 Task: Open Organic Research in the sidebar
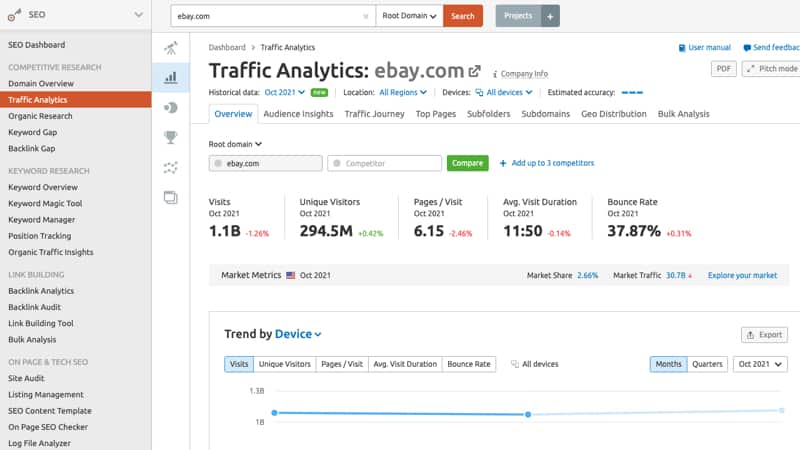tap(40, 116)
